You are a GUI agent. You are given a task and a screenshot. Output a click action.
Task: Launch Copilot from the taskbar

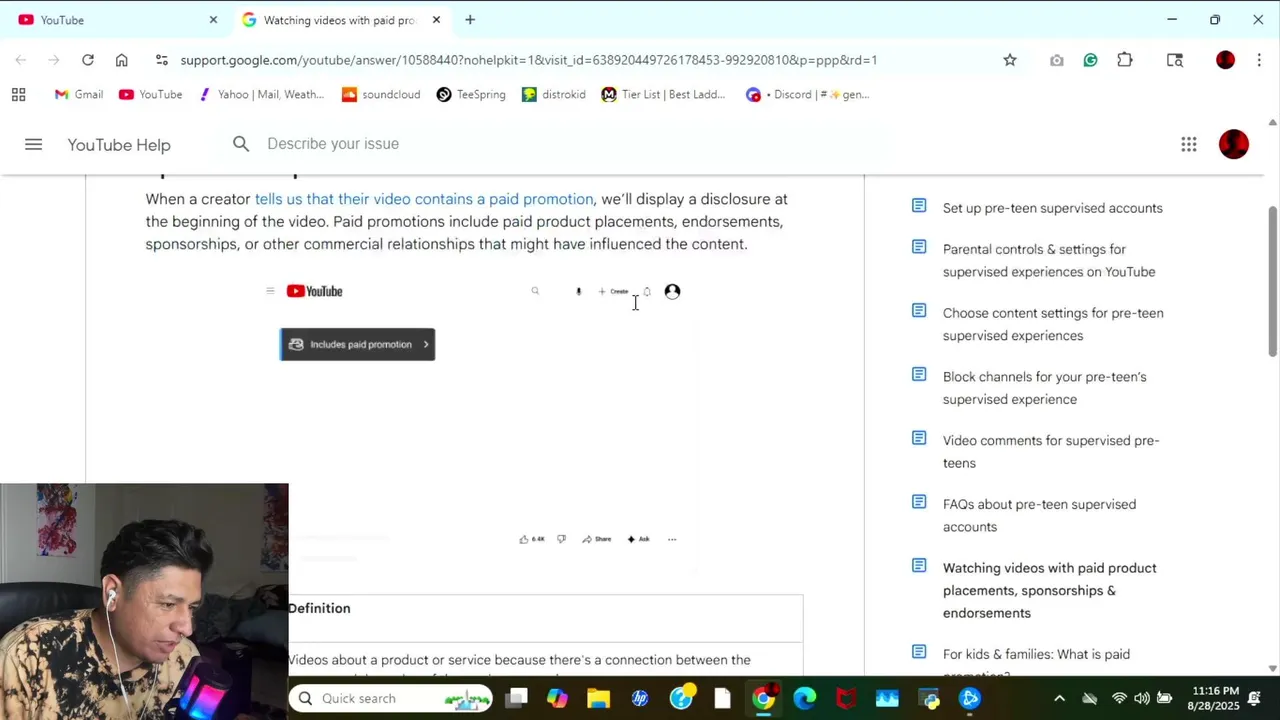(557, 698)
